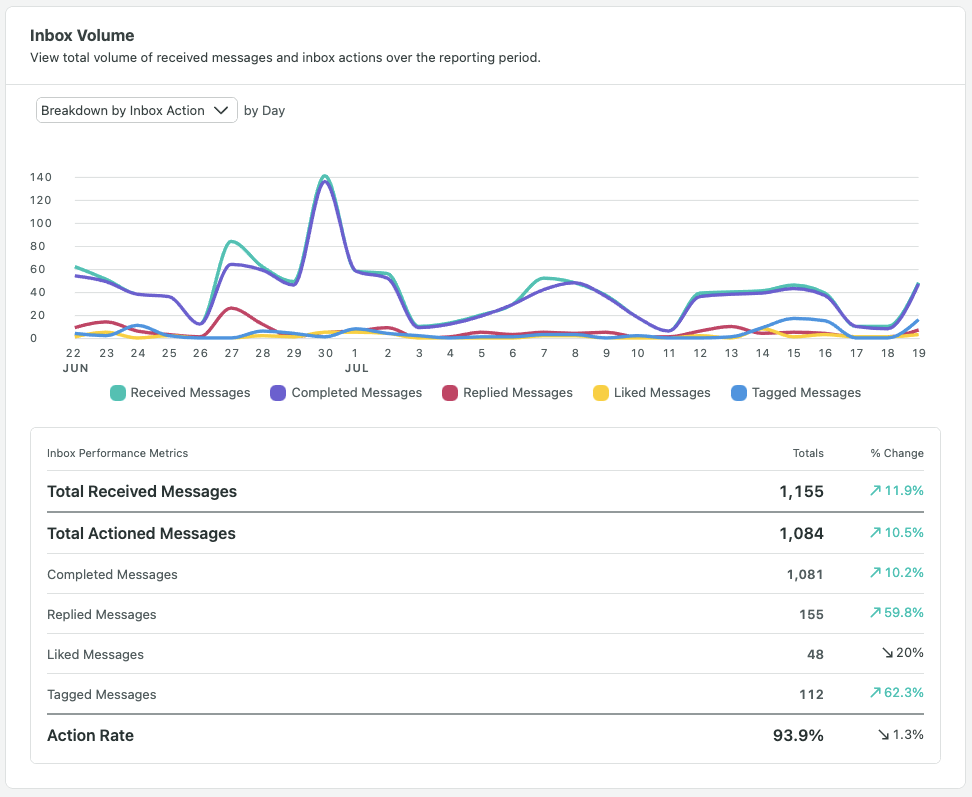
Task: Click the Replied Messages legend color swatch
Action: [x=451, y=393]
